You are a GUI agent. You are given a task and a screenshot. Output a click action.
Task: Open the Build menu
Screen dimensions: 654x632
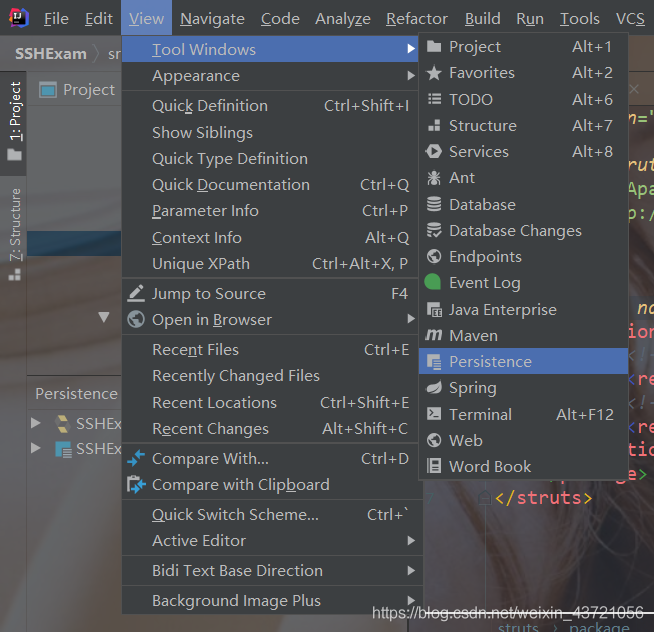point(483,19)
